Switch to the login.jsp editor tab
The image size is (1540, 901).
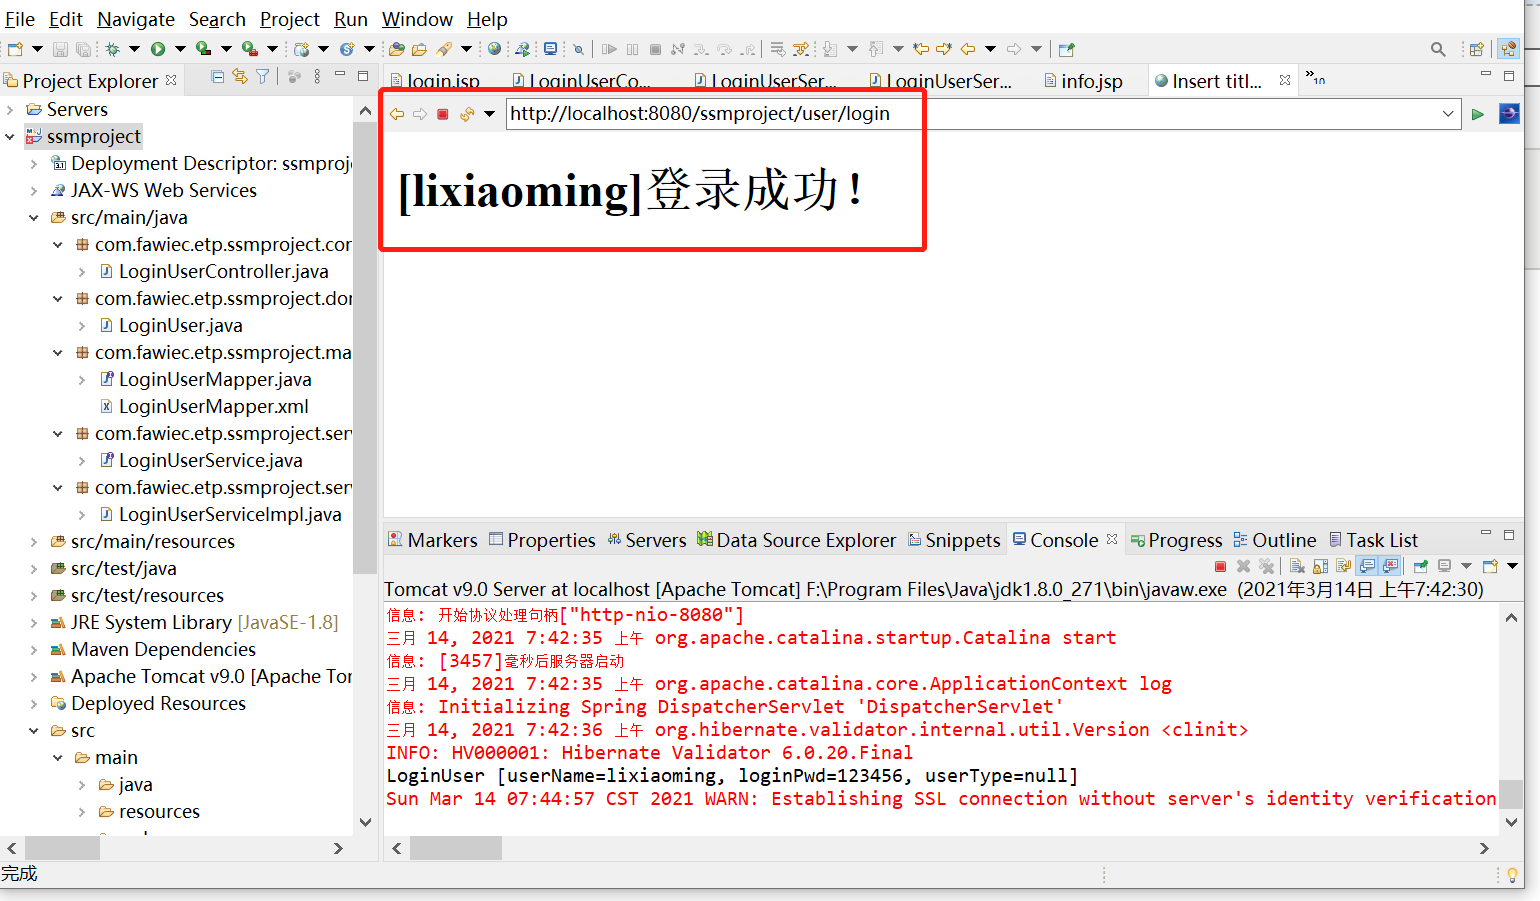point(436,81)
